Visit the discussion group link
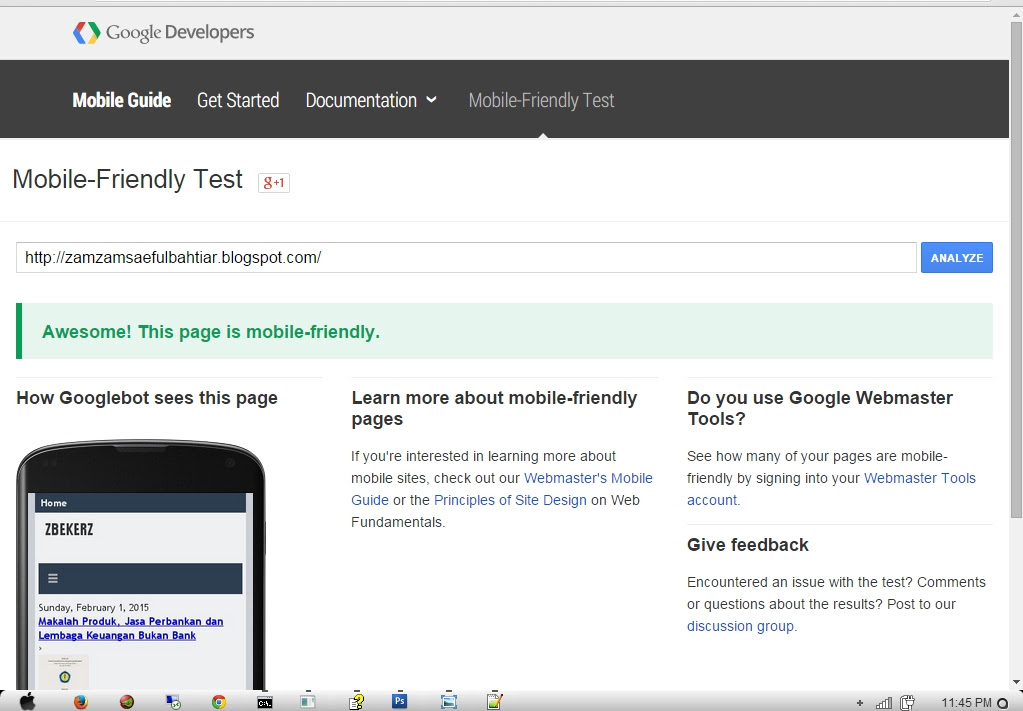This screenshot has height=711, width=1023. coord(739,626)
